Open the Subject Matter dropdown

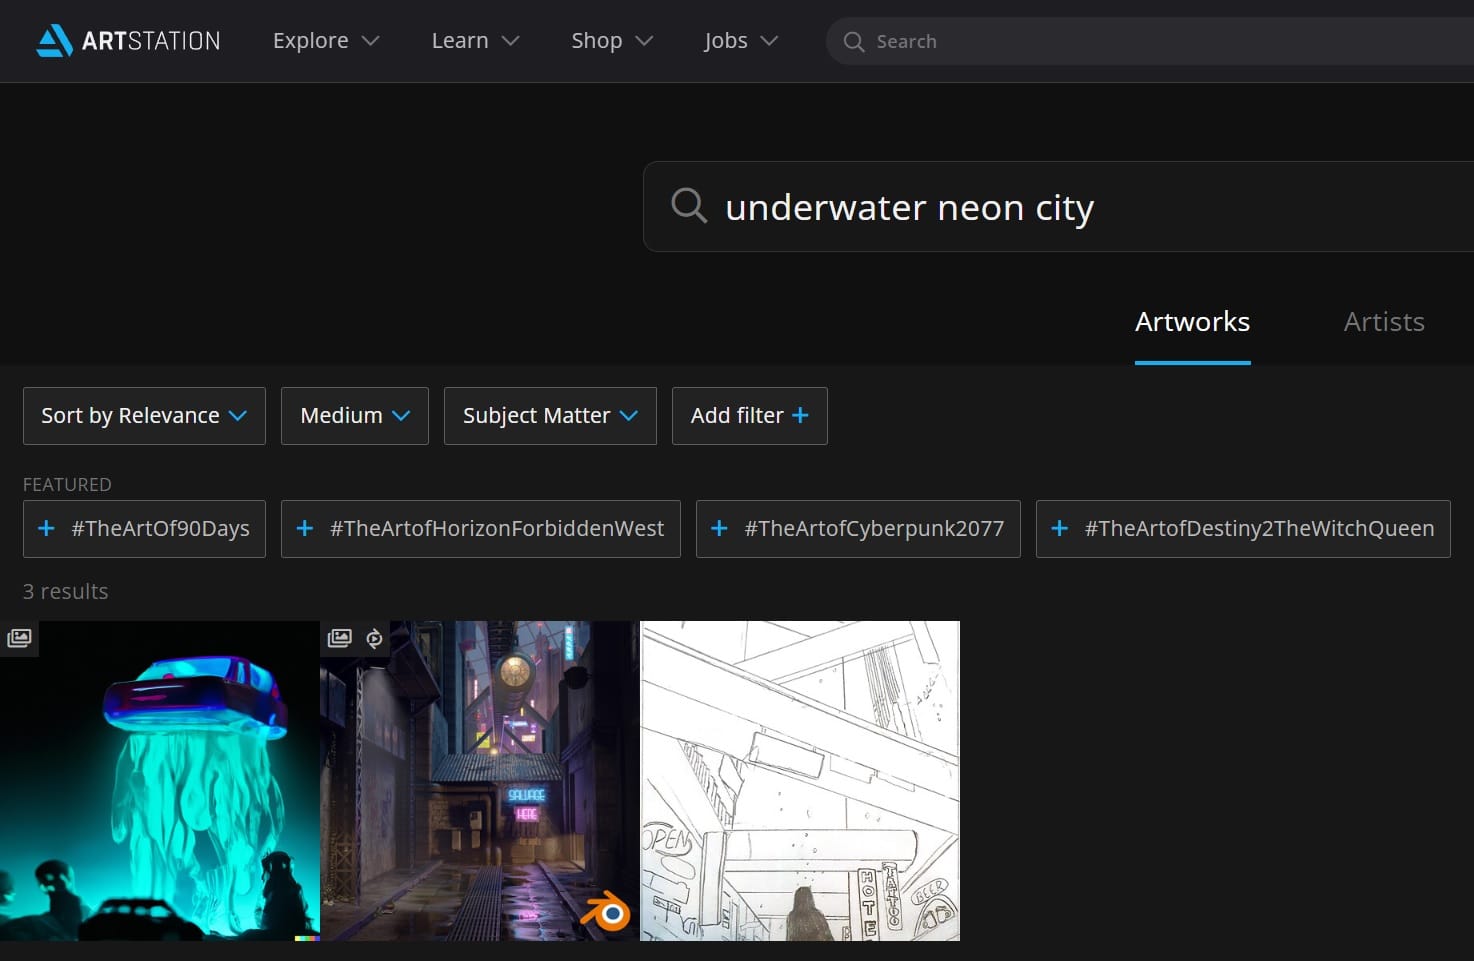pos(550,415)
